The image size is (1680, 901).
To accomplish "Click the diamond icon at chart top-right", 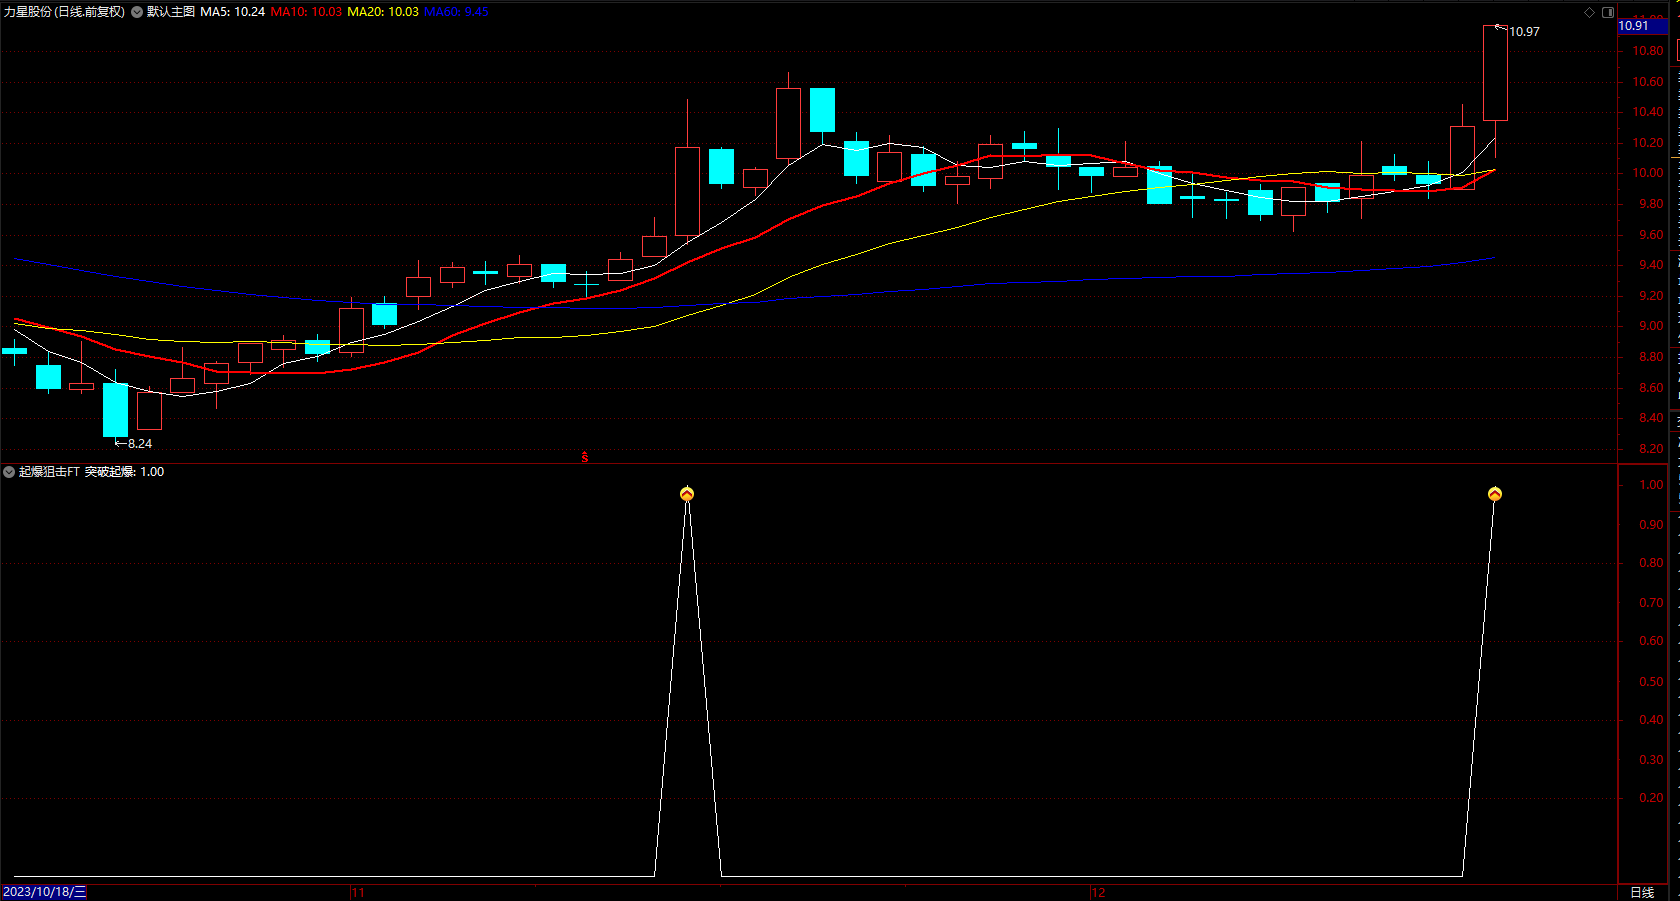I will pyautogui.click(x=1590, y=12).
